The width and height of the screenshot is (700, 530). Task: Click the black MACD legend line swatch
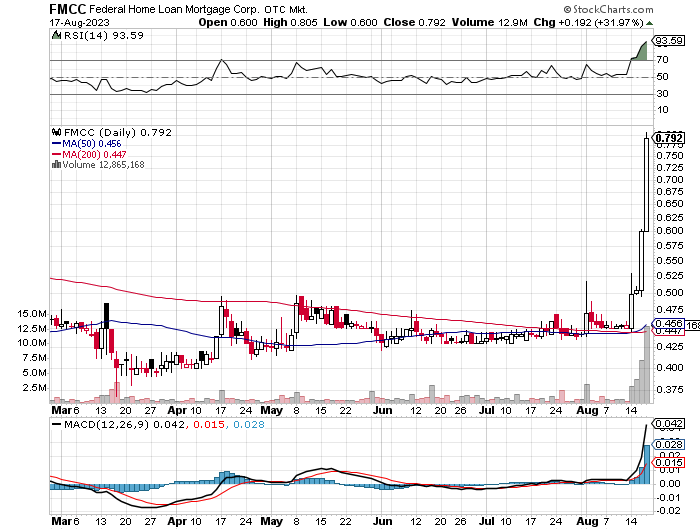57,424
